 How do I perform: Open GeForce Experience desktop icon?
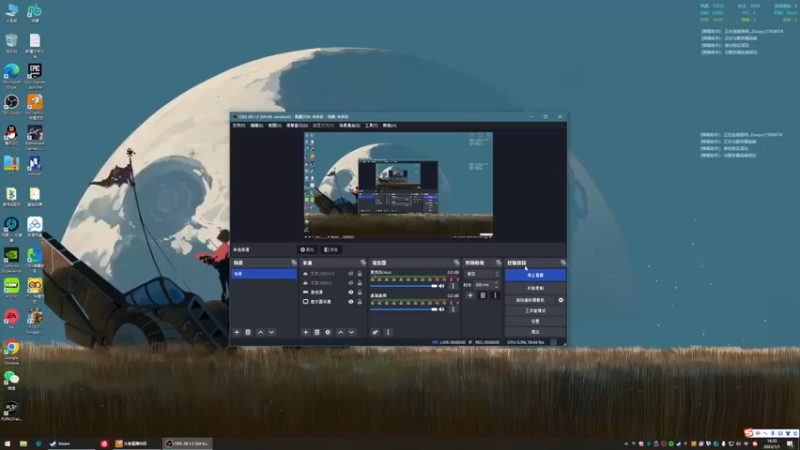pyautogui.click(x=11, y=259)
